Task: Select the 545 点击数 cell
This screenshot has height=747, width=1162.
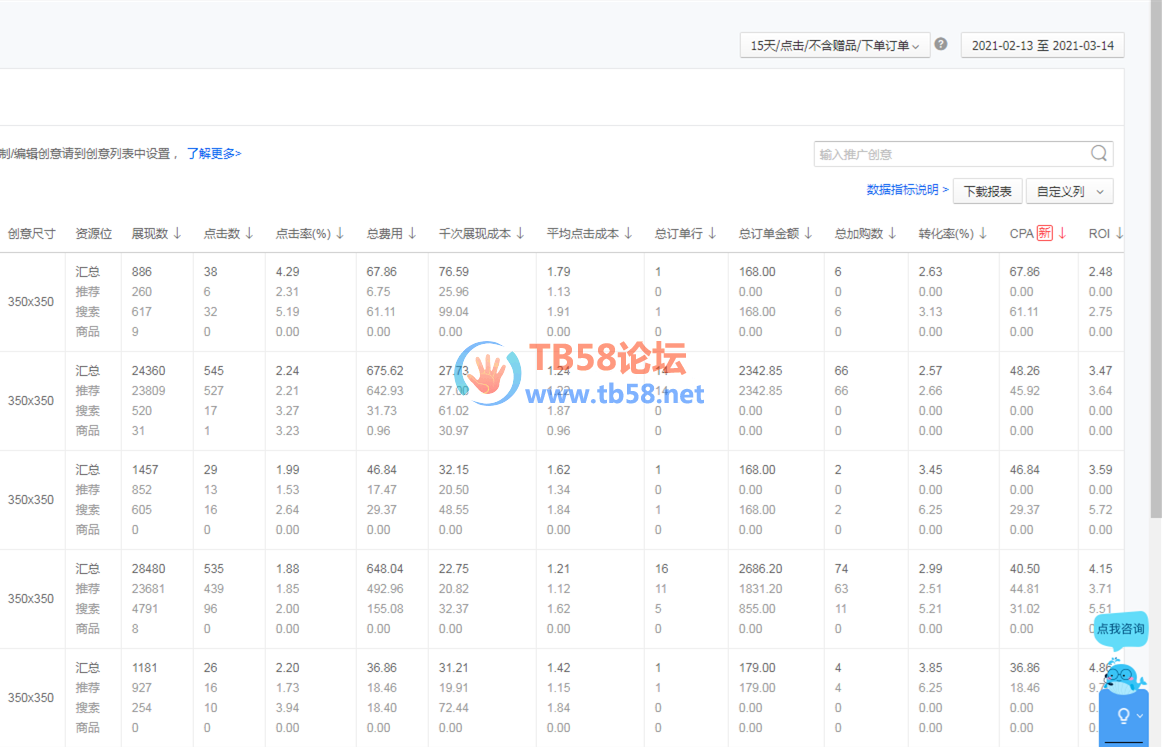Action: point(213,371)
